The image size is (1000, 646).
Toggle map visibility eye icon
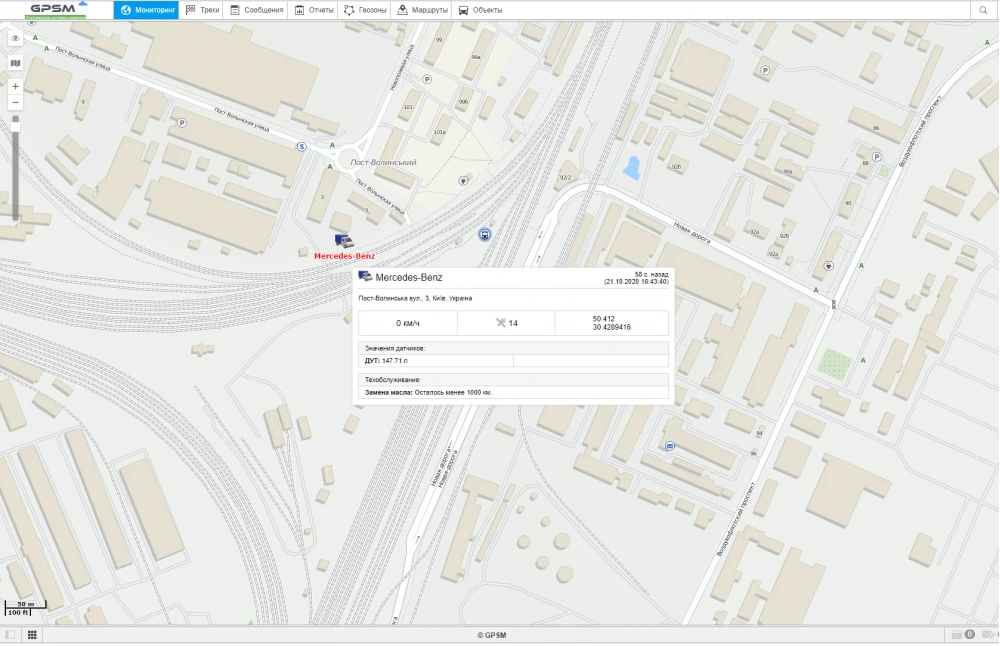point(15,38)
